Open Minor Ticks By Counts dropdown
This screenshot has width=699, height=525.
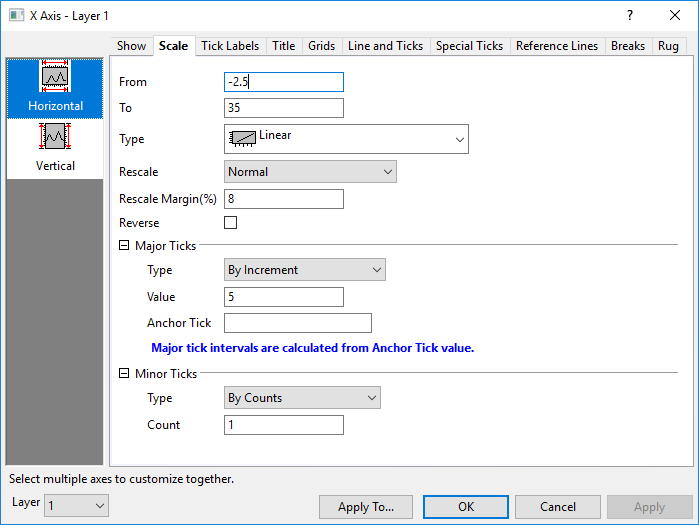coord(302,398)
